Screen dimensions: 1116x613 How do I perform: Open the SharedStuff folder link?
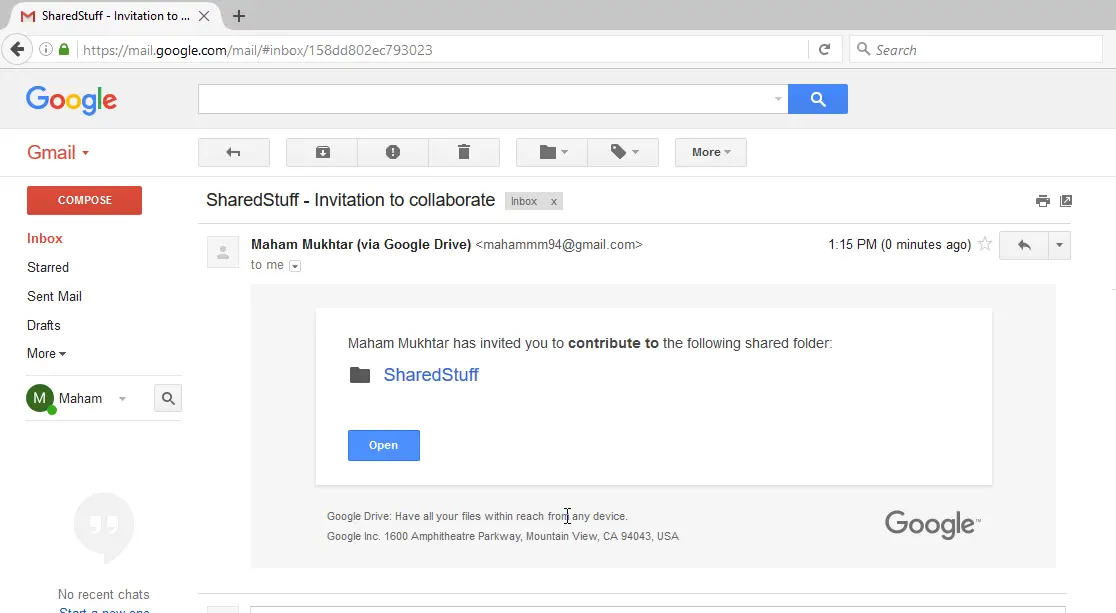pos(431,374)
